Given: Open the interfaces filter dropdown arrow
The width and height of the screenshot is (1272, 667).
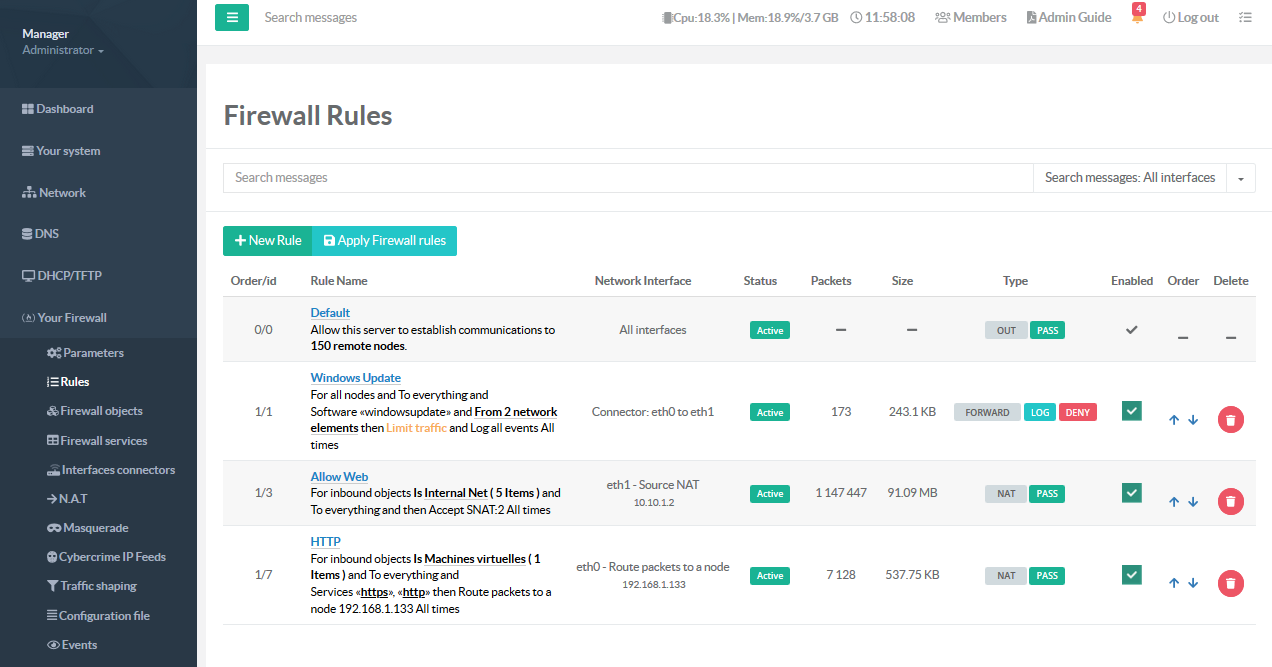Looking at the screenshot, I should point(1241,178).
